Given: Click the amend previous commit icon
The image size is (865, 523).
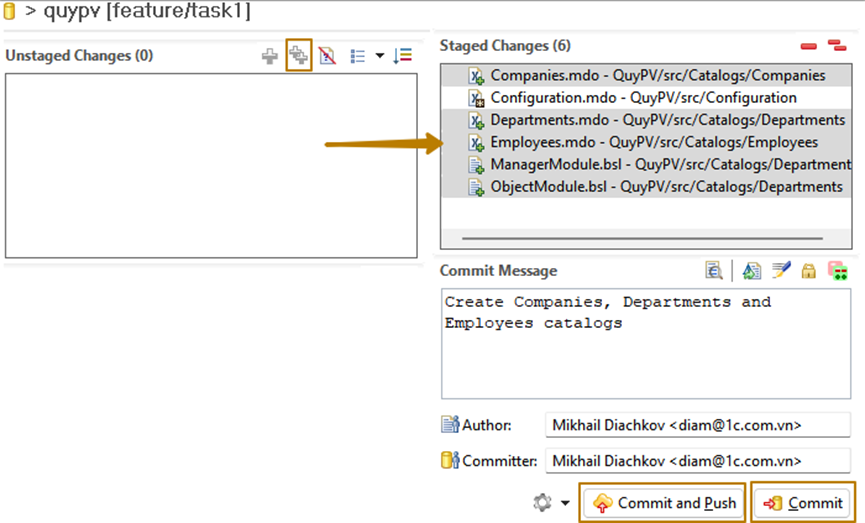Looking at the screenshot, I should (752, 270).
